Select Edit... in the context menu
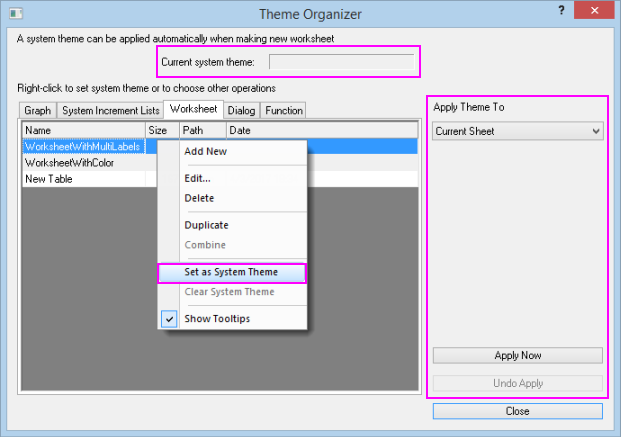 (197, 178)
